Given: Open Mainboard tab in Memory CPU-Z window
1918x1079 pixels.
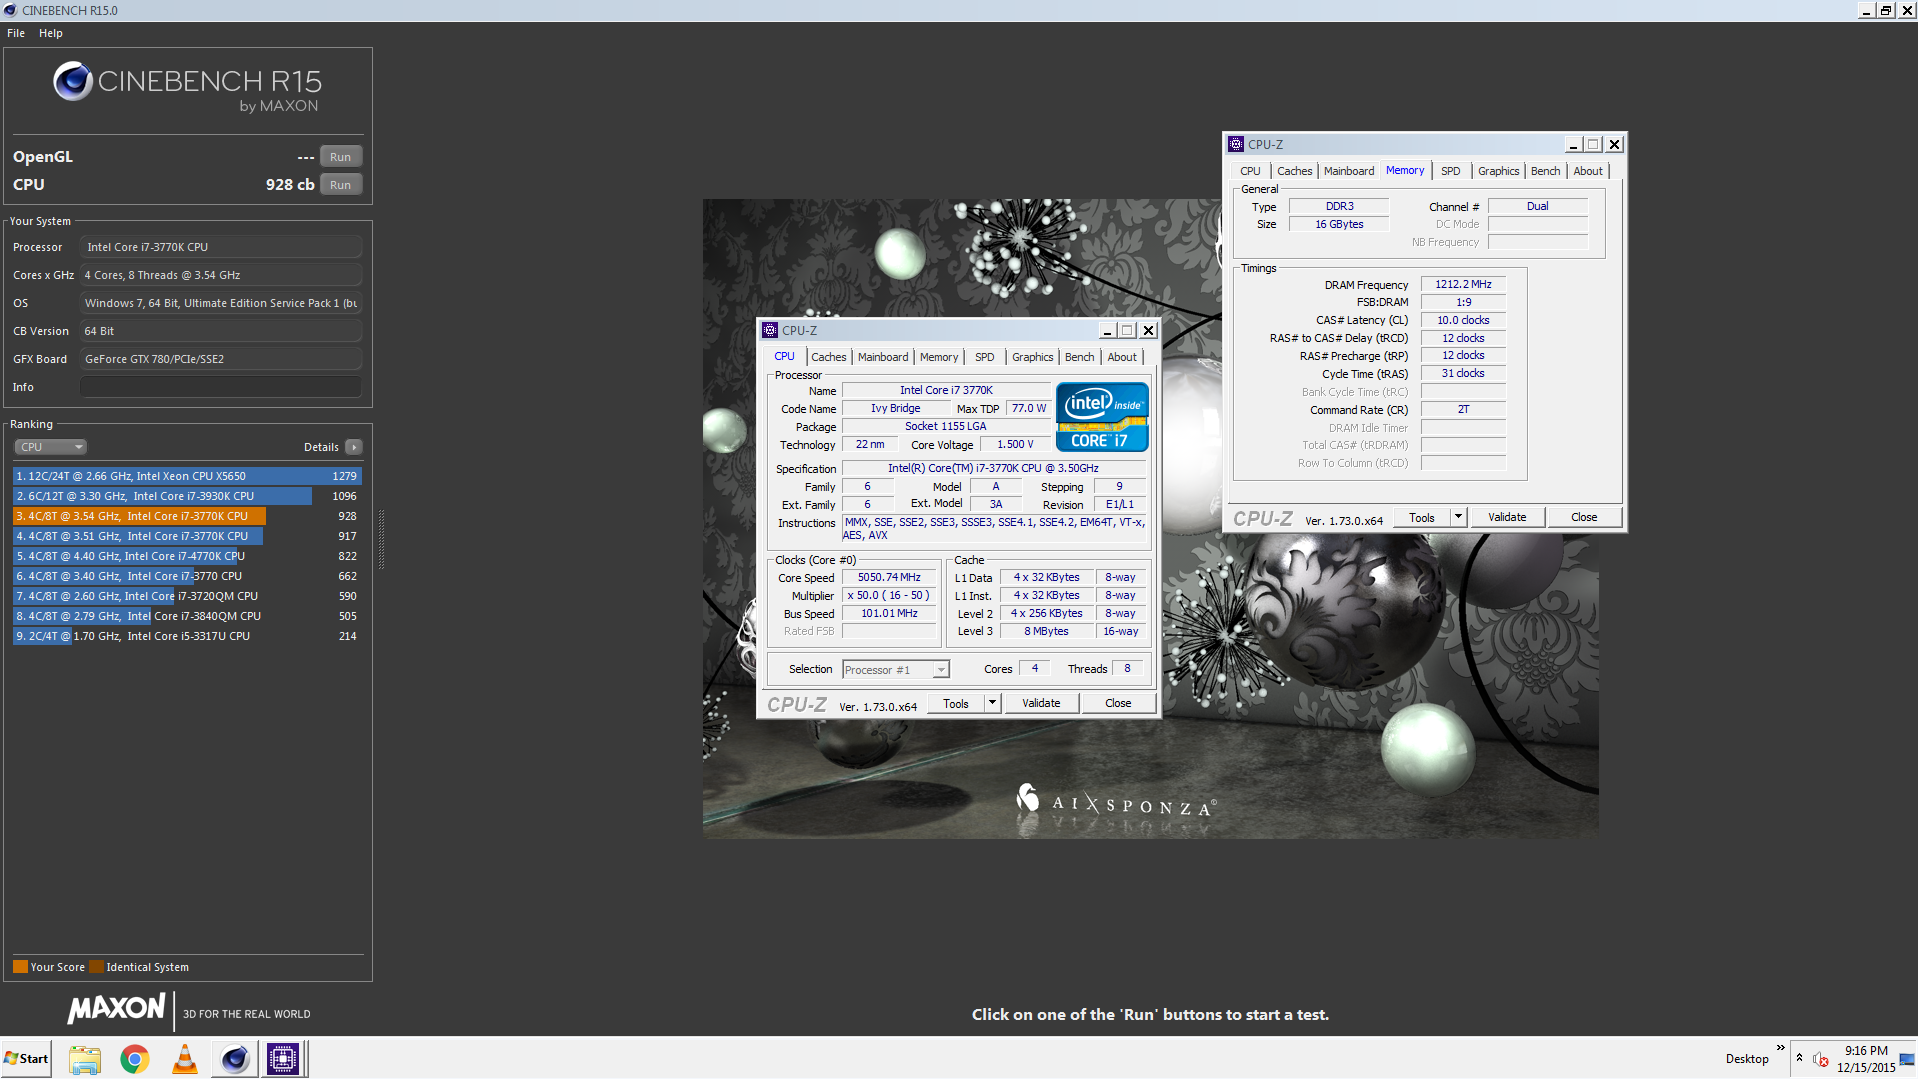Looking at the screenshot, I should pos(1349,171).
